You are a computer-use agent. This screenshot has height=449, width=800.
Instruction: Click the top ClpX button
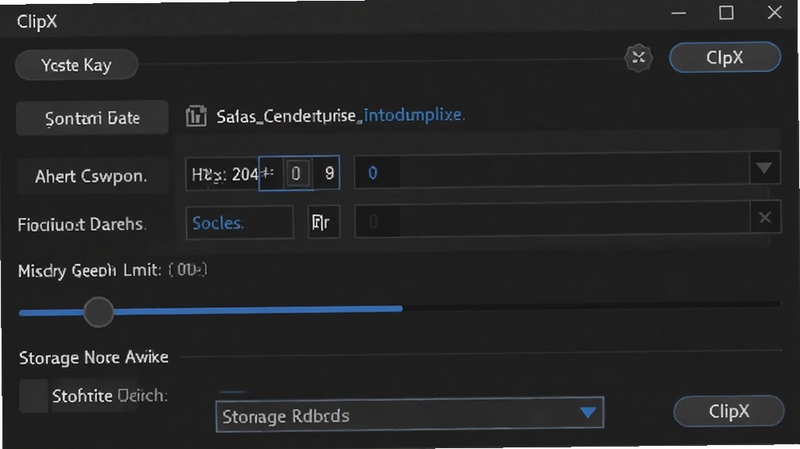pyautogui.click(x=724, y=57)
